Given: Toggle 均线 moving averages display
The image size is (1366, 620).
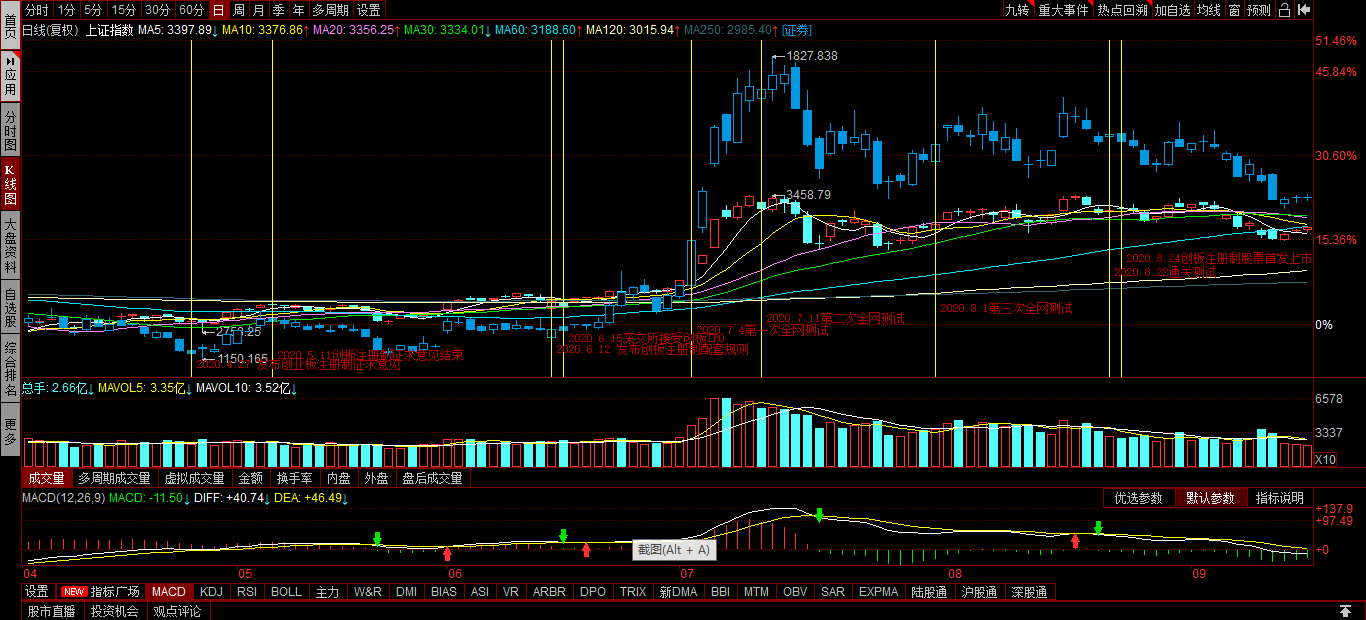Looking at the screenshot, I should point(1209,10).
